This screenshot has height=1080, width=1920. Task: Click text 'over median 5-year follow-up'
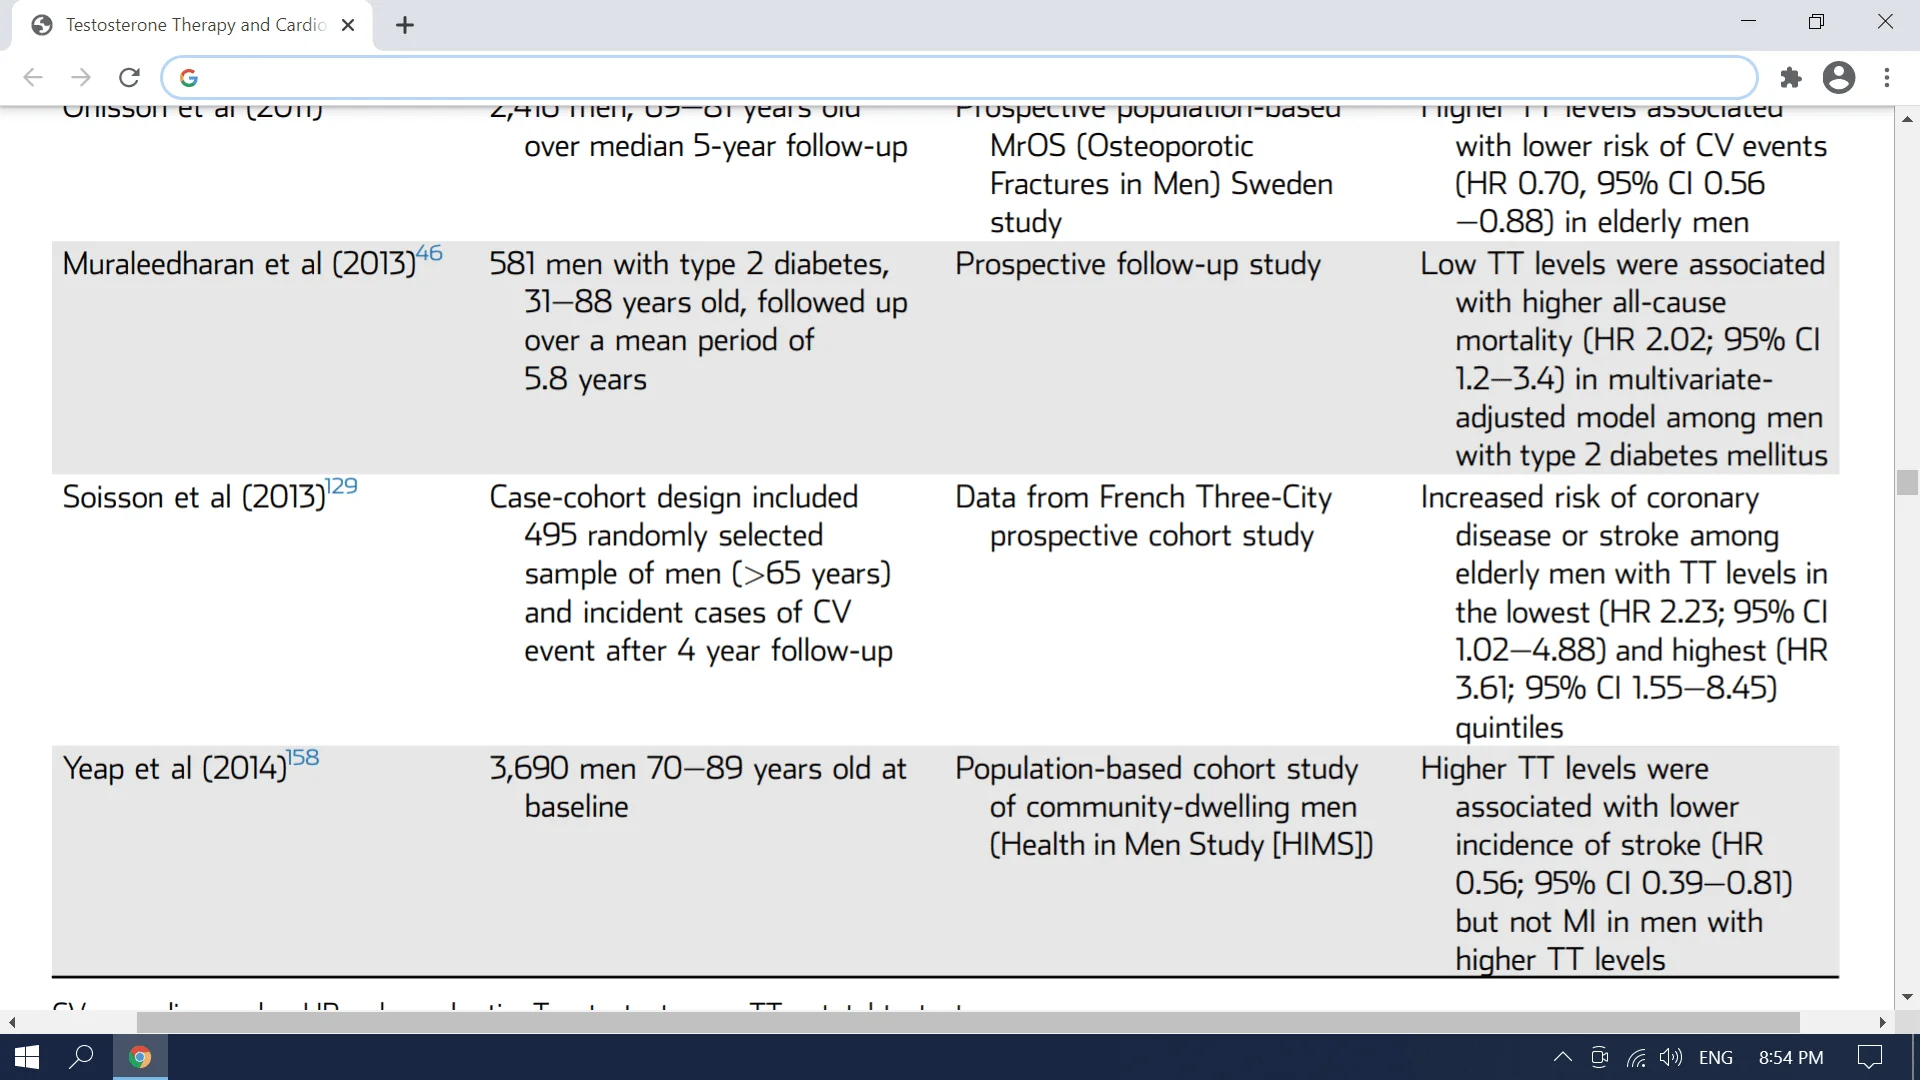(716, 146)
